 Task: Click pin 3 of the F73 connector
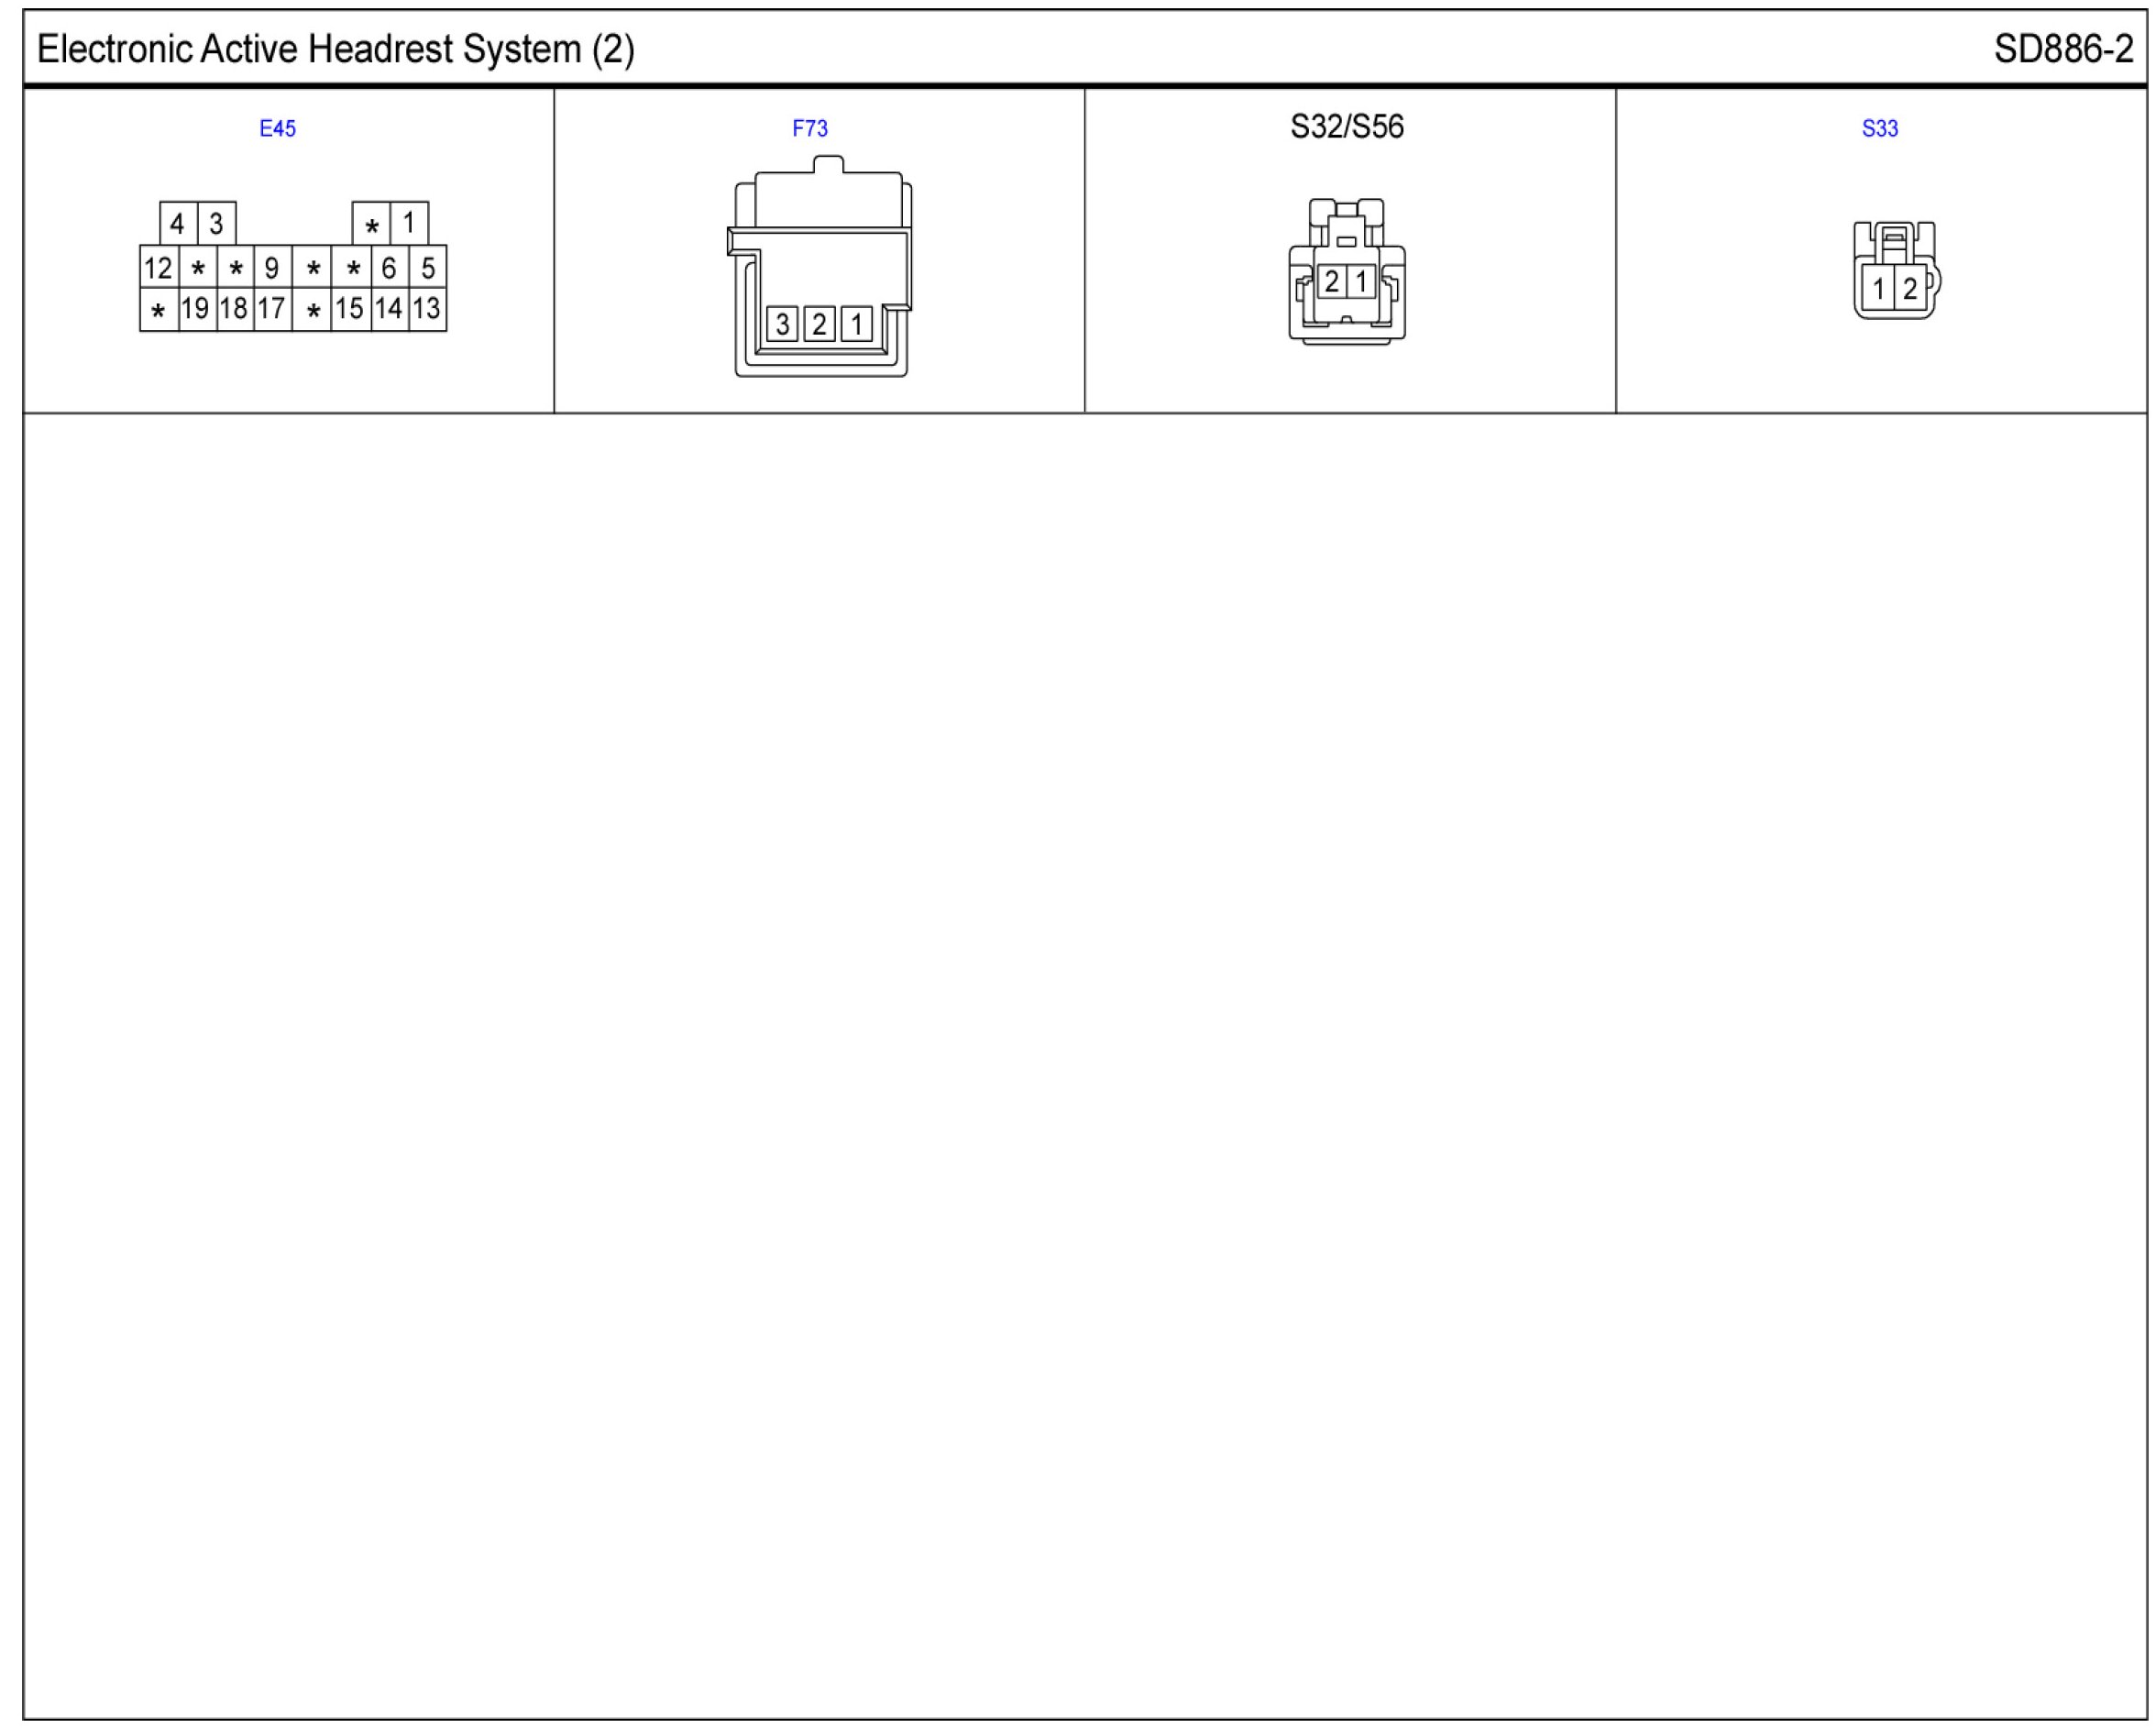[782, 324]
